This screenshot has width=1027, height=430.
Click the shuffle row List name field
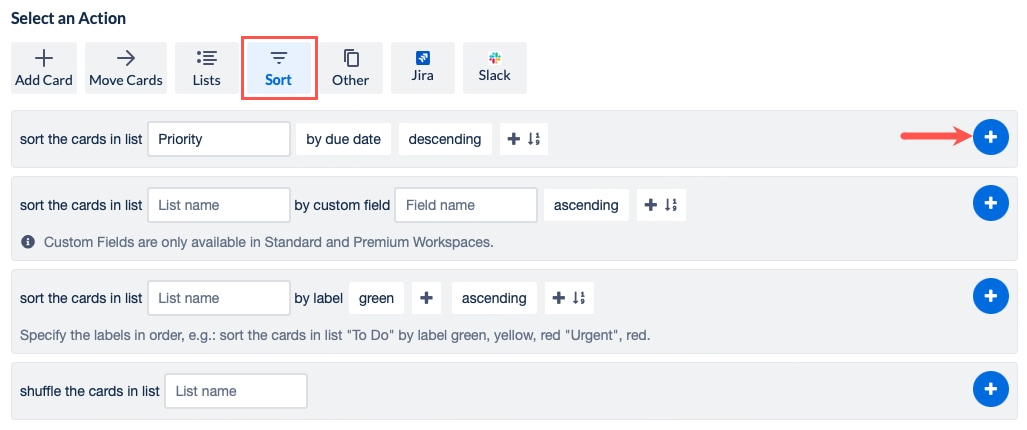coord(236,391)
